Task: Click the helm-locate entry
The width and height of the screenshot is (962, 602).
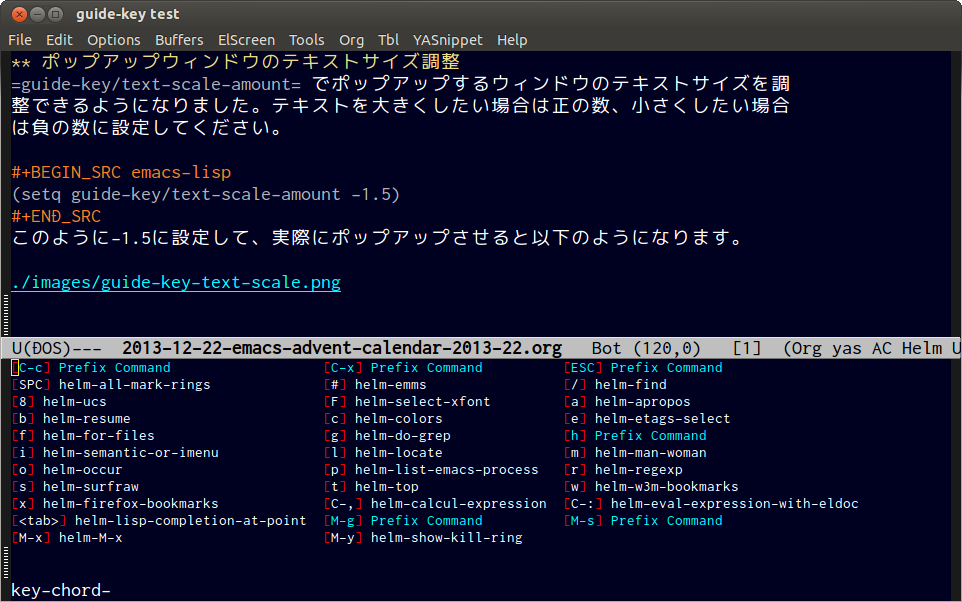Action: 383,453
